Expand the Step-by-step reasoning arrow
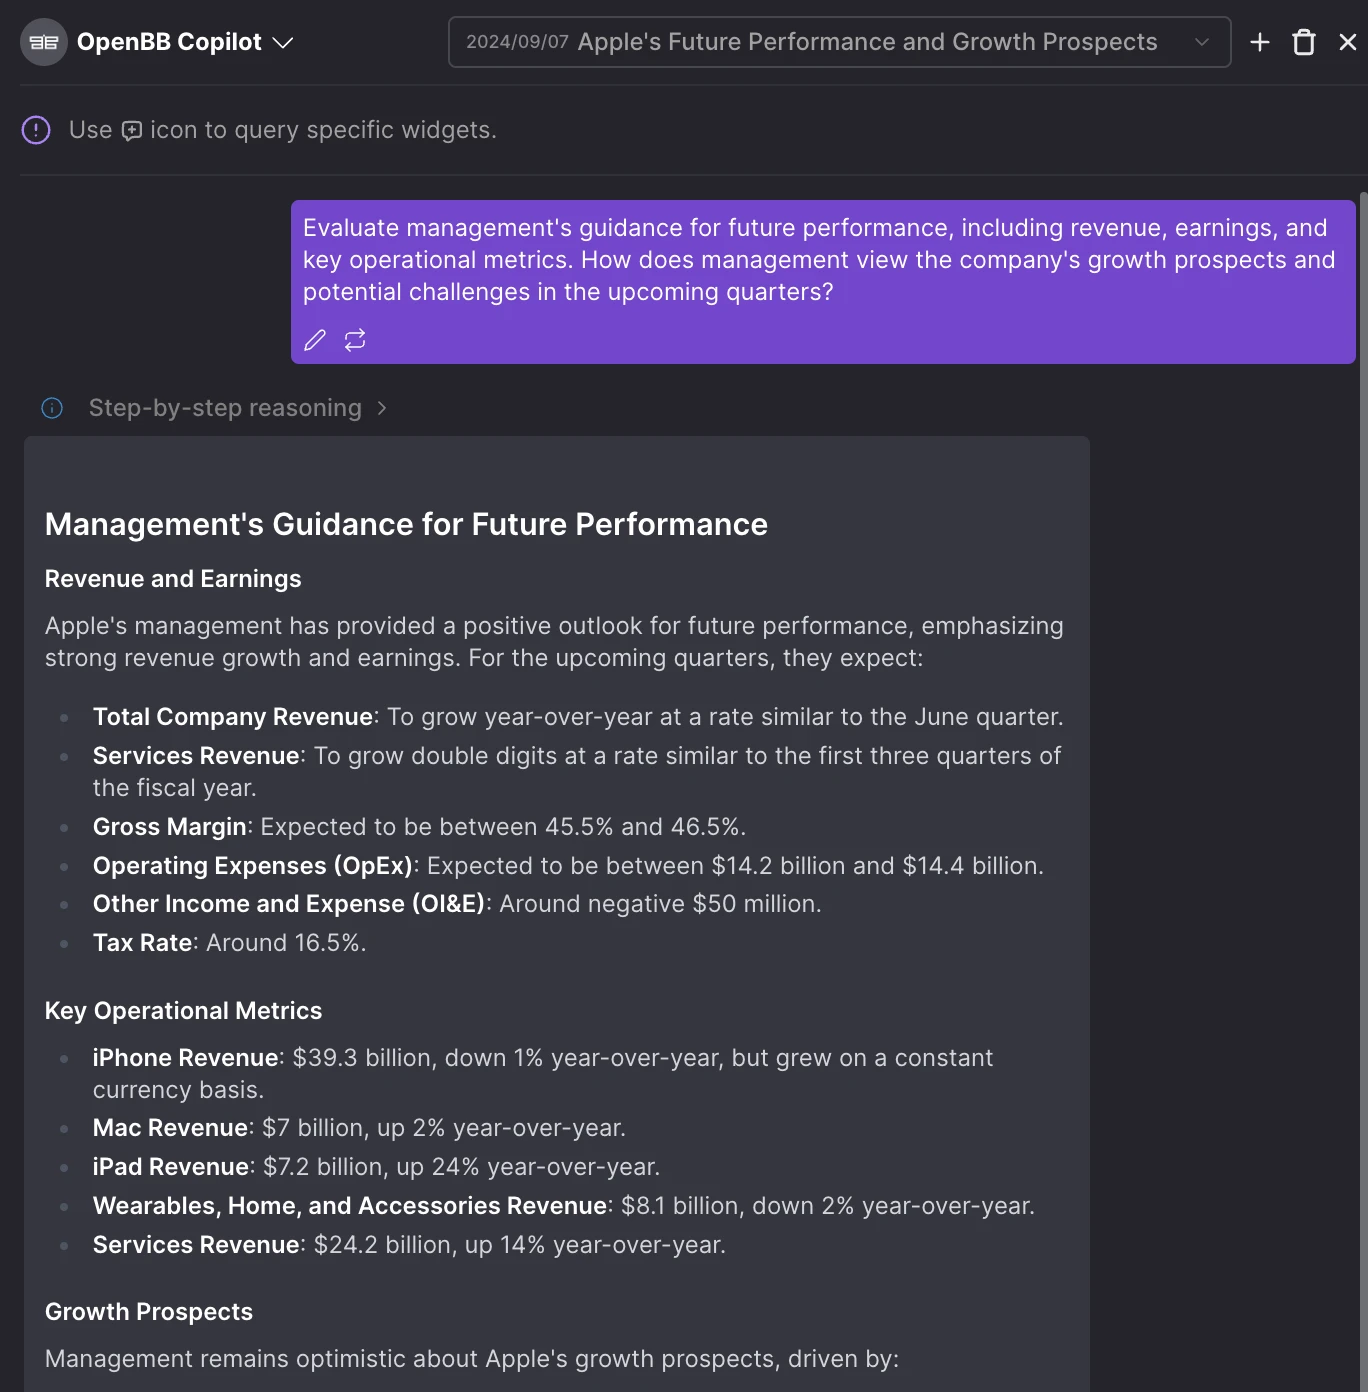 (x=382, y=408)
